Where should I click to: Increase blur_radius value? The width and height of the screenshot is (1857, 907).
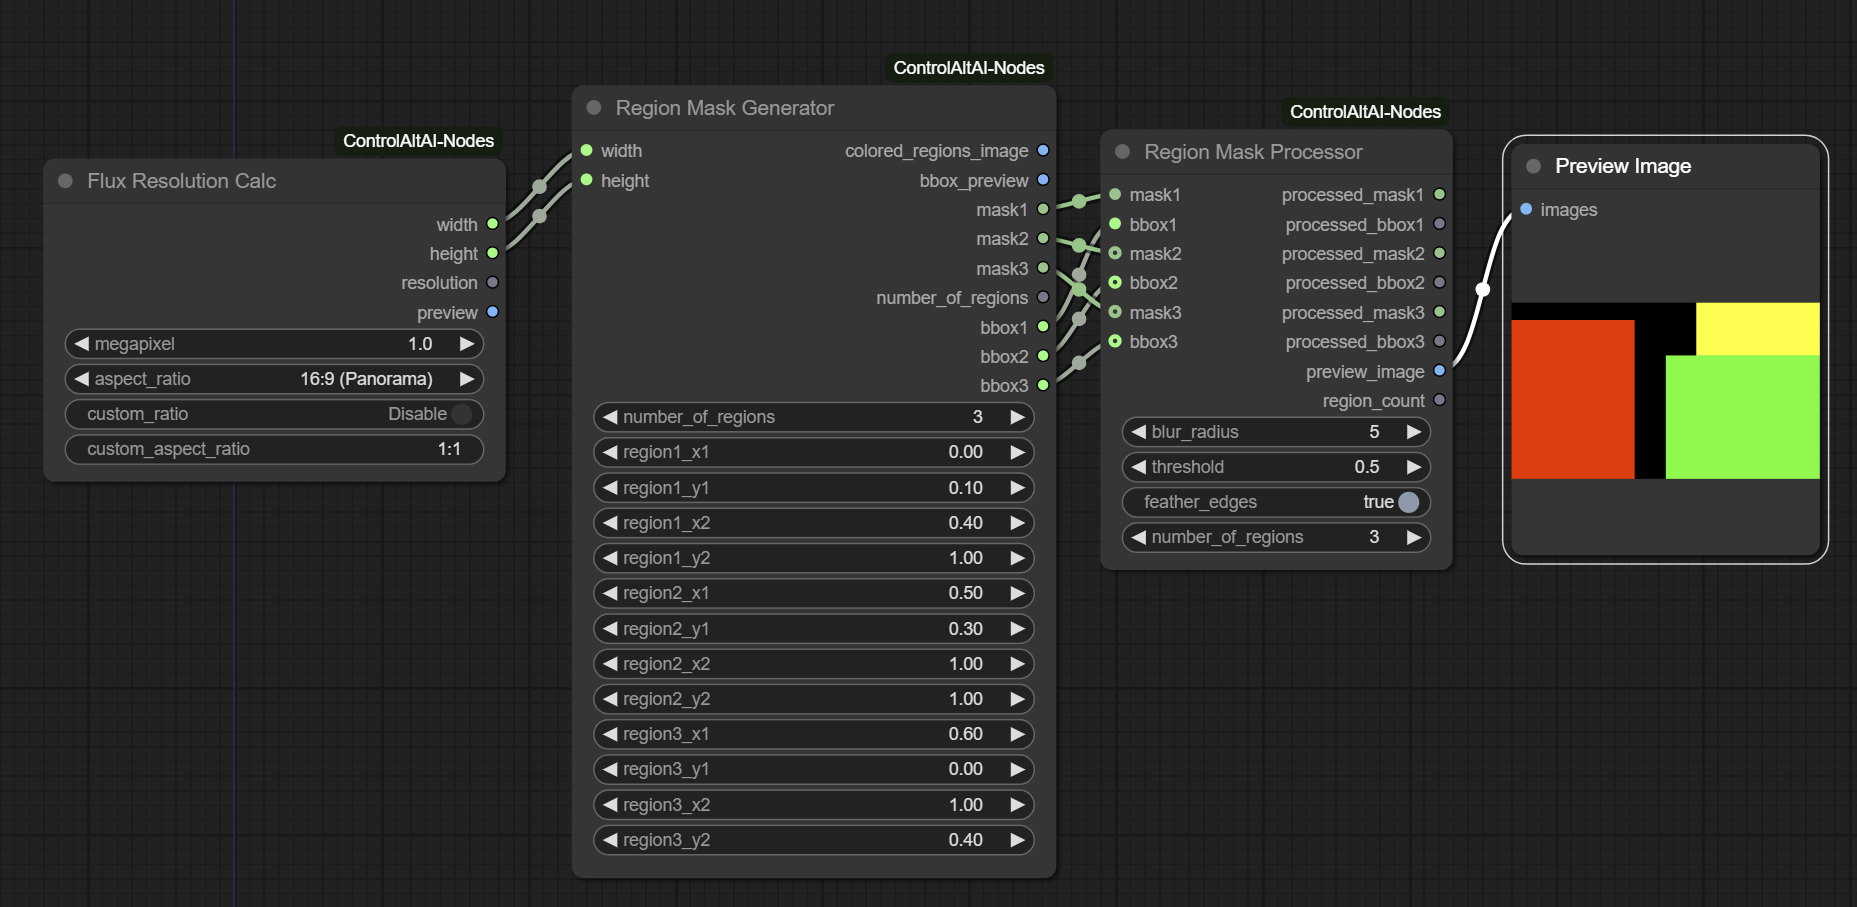[1413, 432]
